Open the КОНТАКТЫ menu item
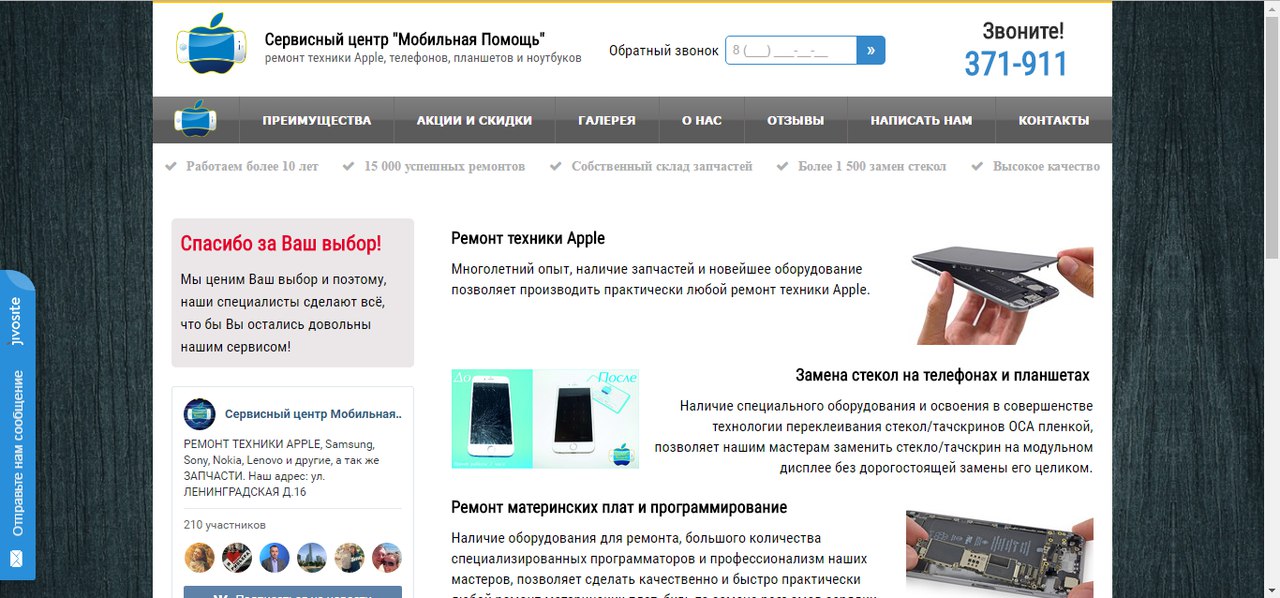Viewport: 1280px width, 598px height. pyautogui.click(x=1054, y=120)
